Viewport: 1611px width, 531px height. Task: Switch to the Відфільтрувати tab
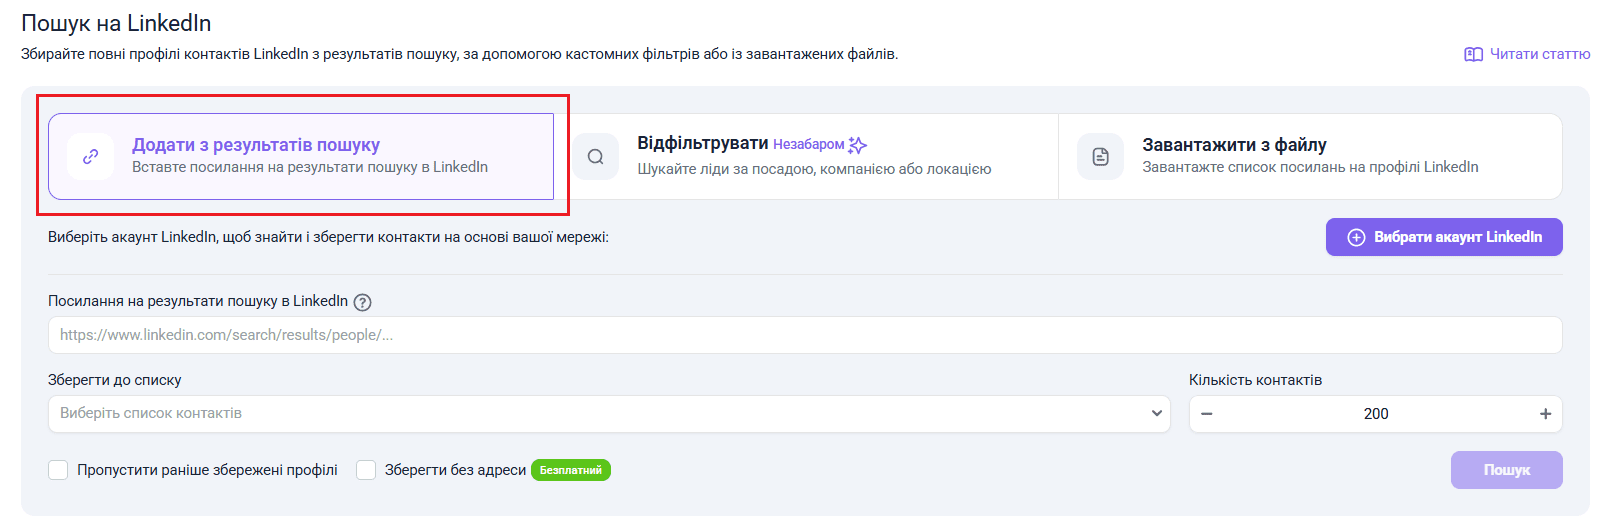[806, 156]
